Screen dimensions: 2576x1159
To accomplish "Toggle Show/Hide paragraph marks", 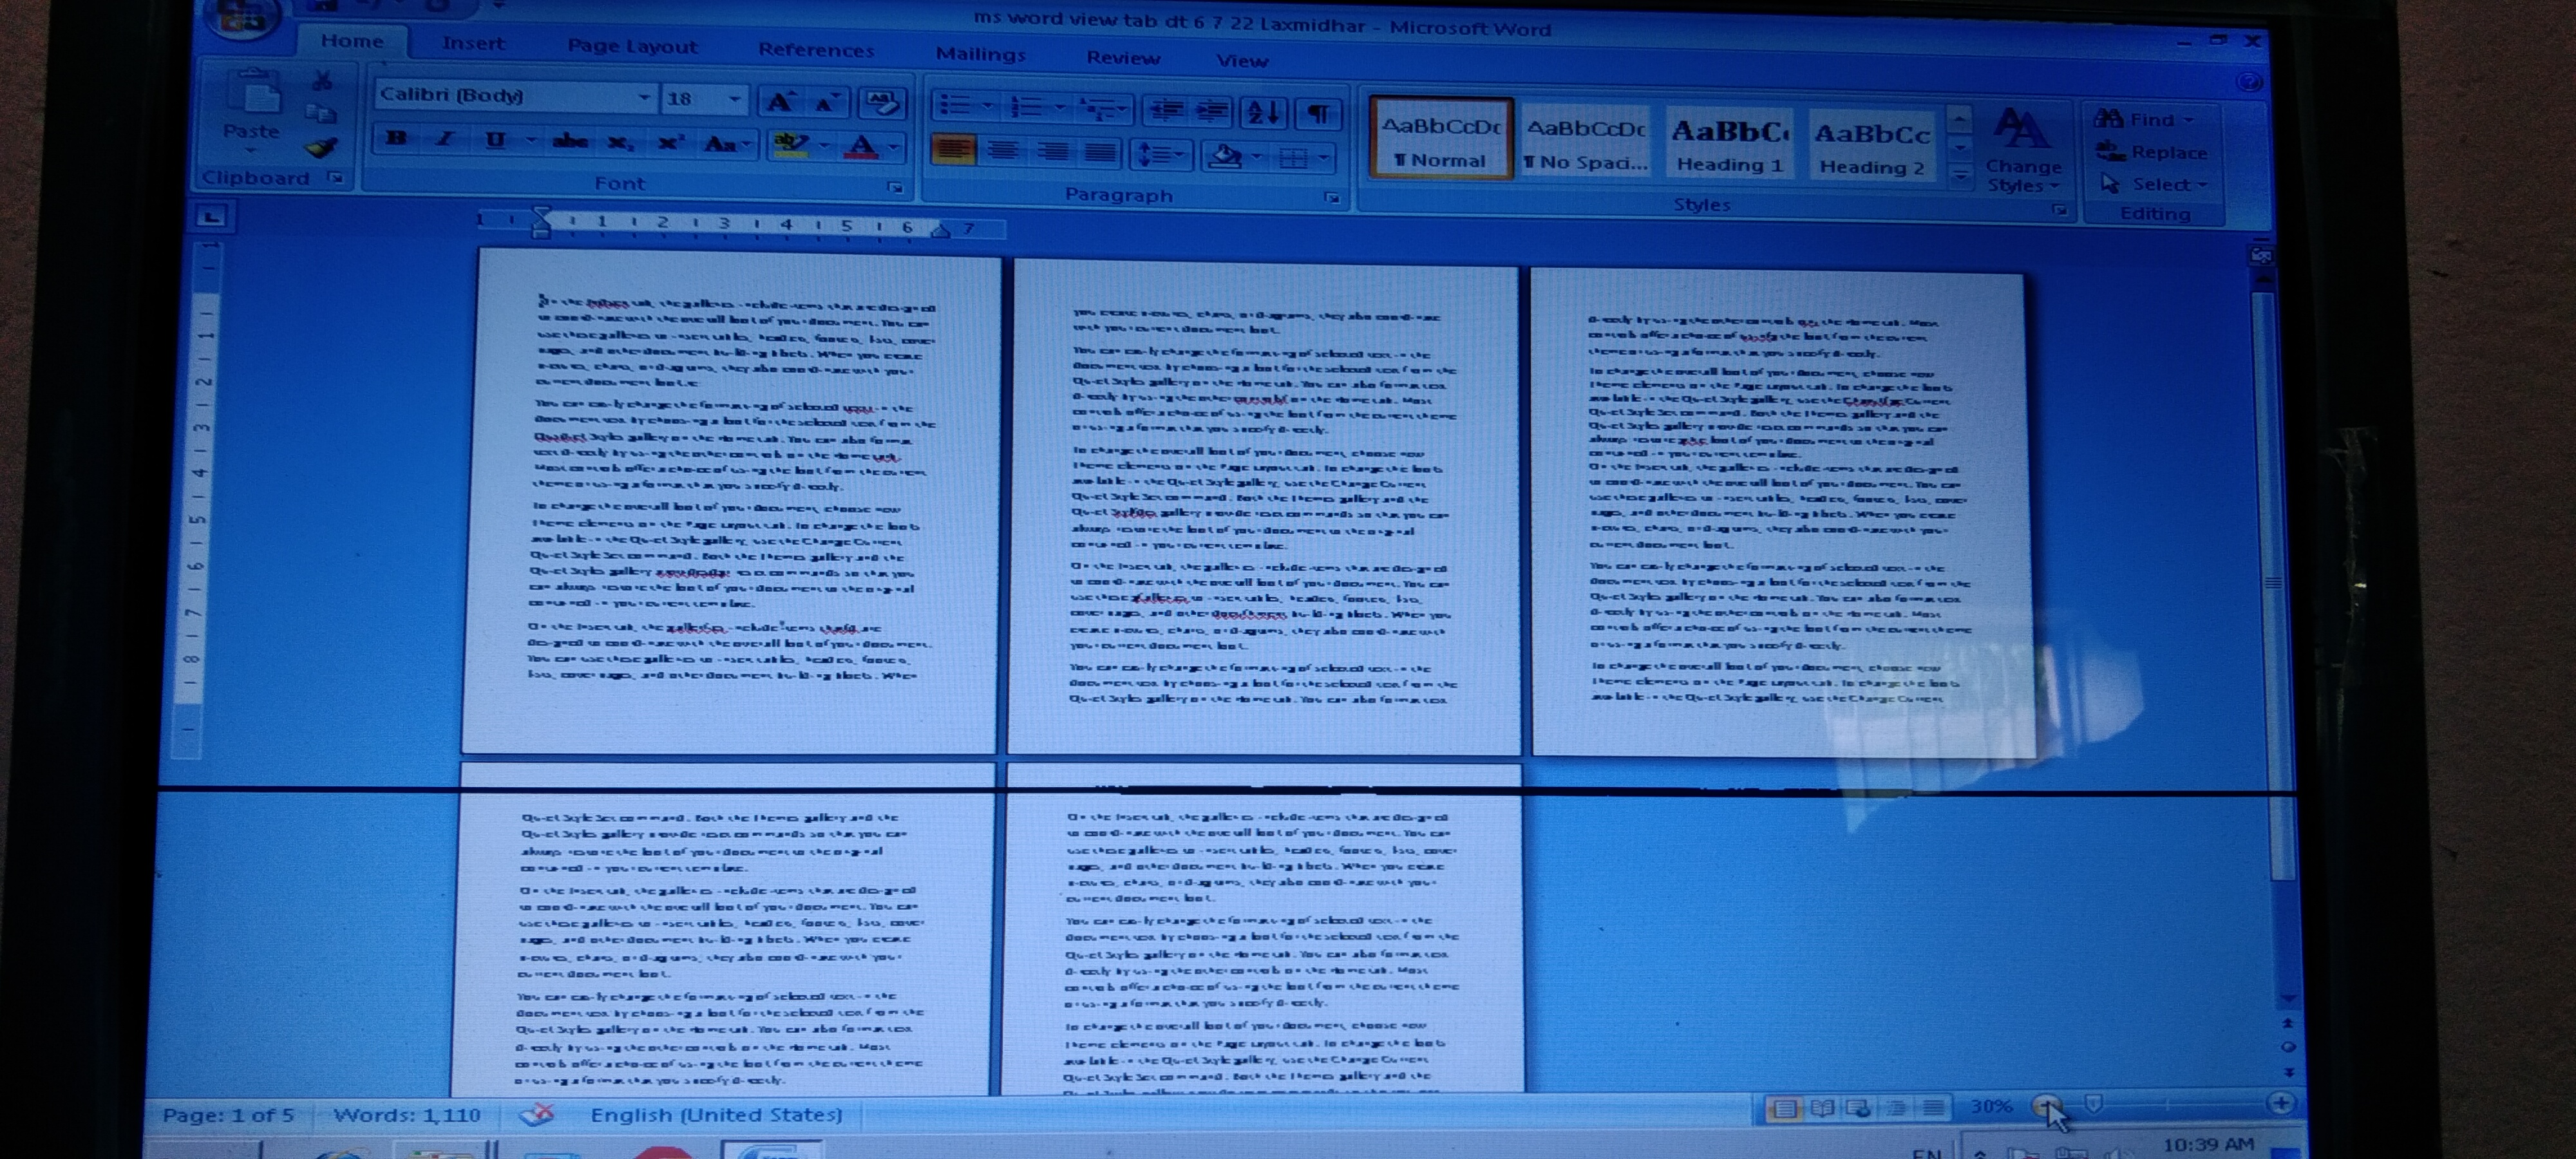I will click(x=1319, y=114).
